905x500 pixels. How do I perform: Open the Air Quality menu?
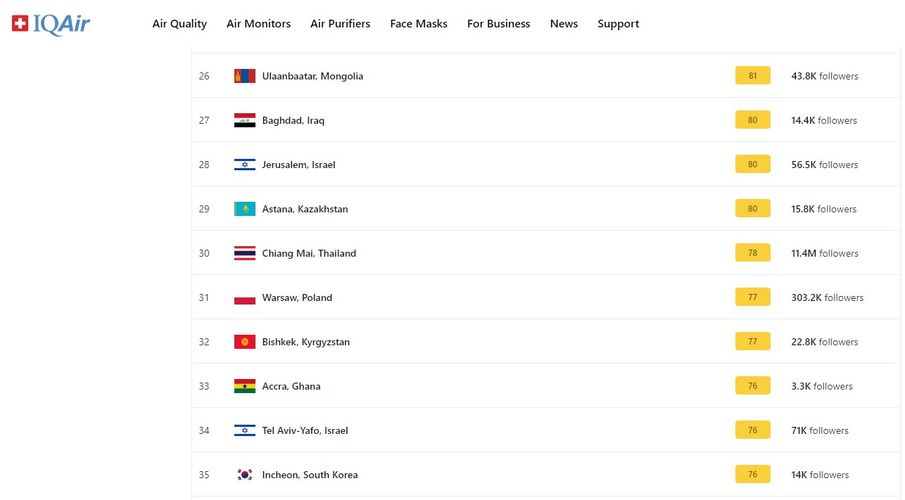(180, 24)
